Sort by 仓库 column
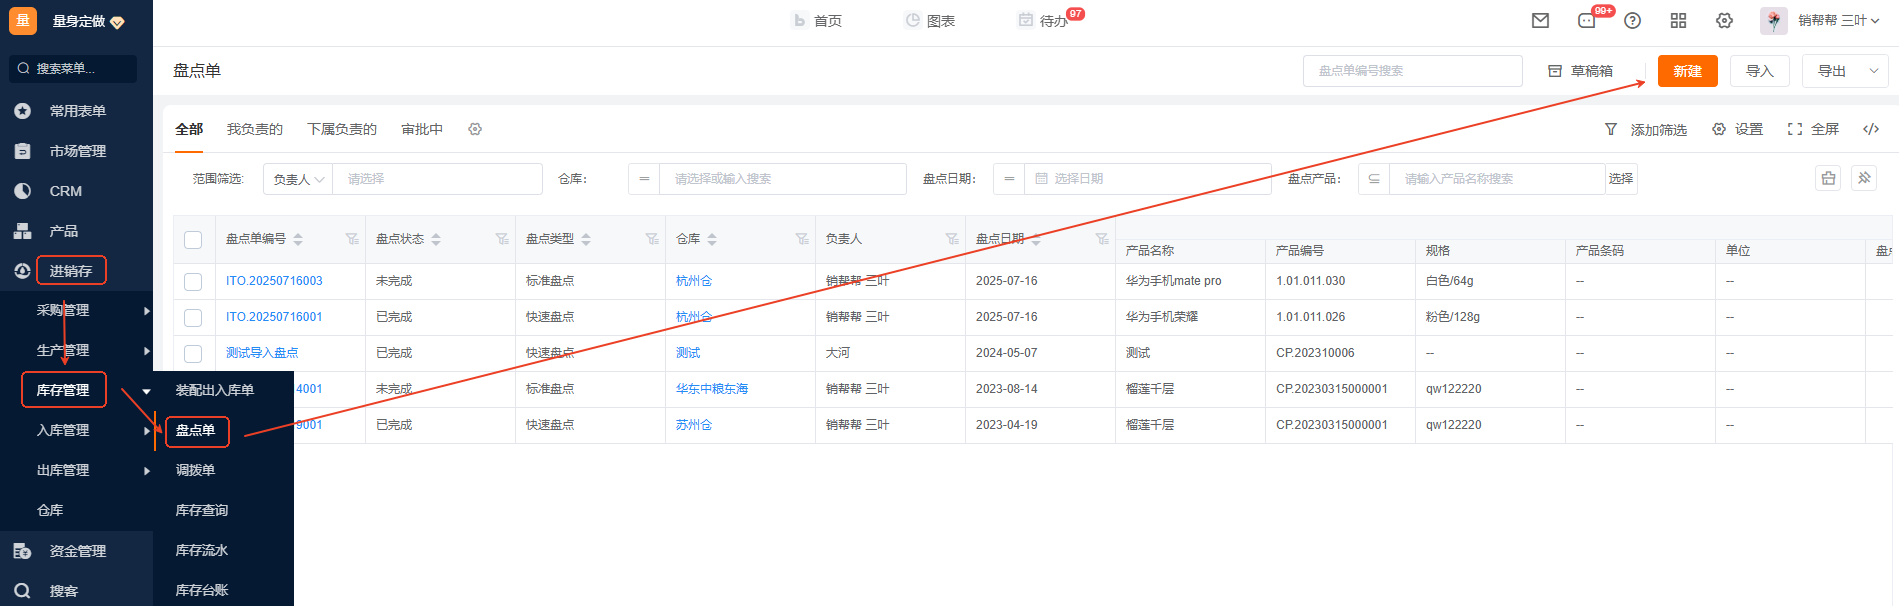Image resolution: width=1899 pixels, height=606 pixels. pos(712,239)
